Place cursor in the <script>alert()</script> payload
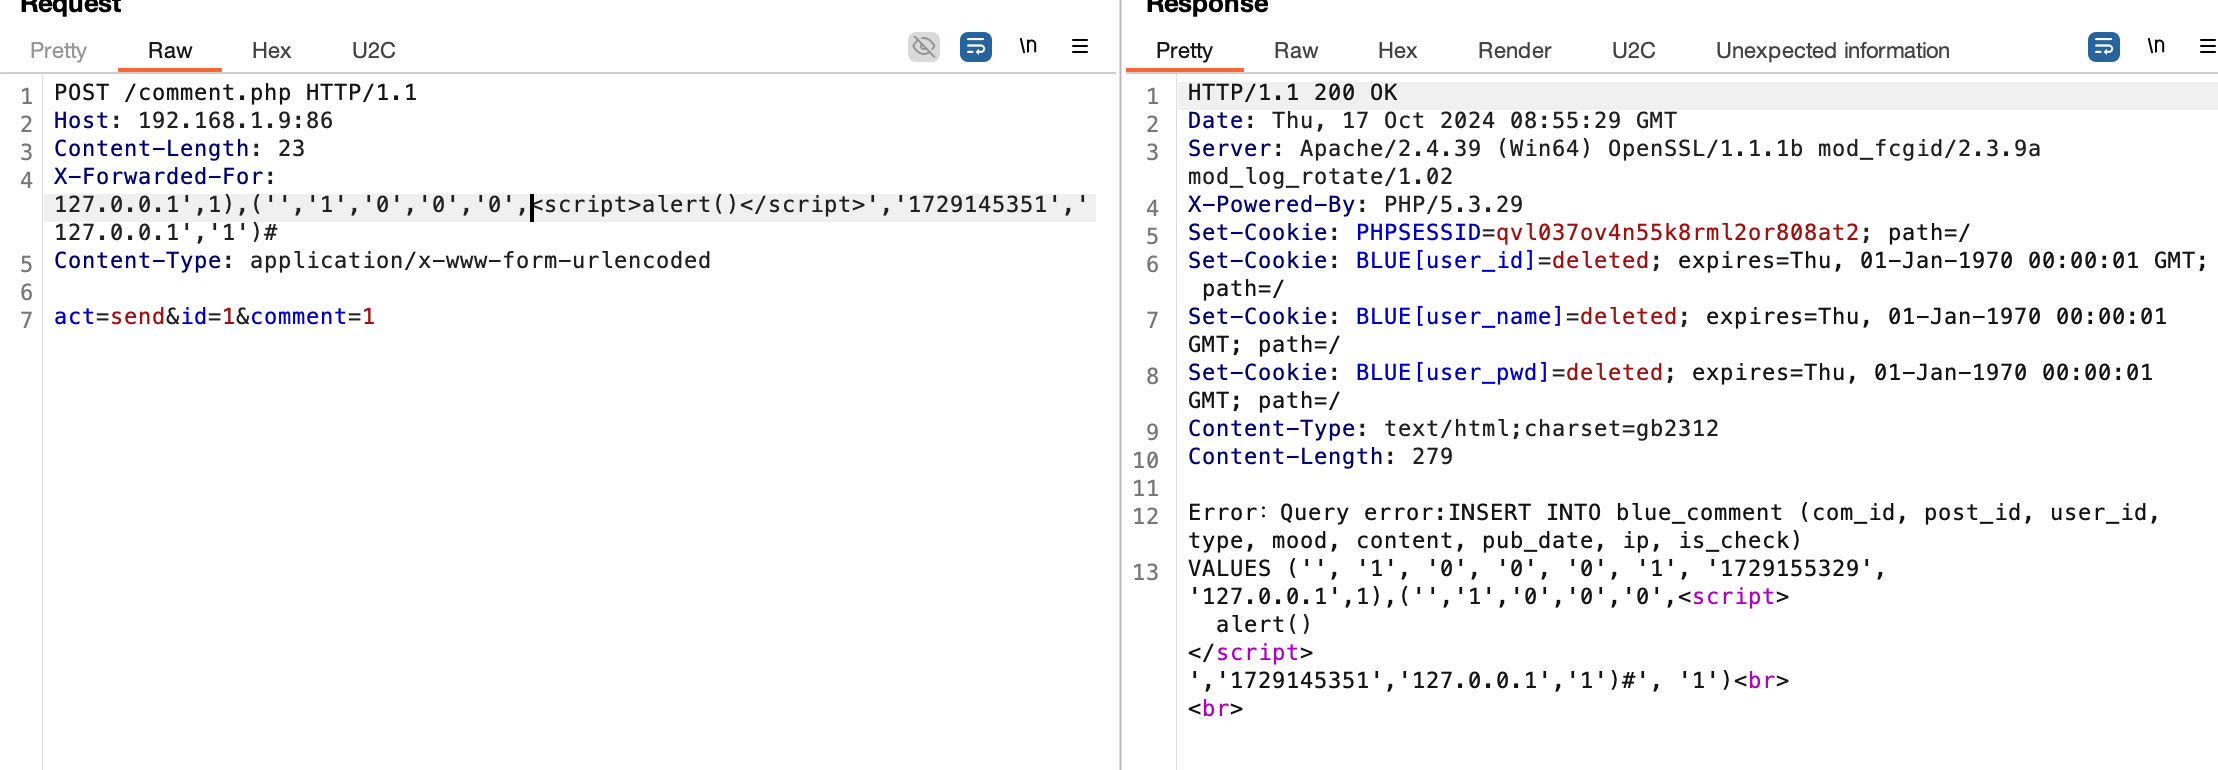 pyautogui.click(x=698, y=205)
